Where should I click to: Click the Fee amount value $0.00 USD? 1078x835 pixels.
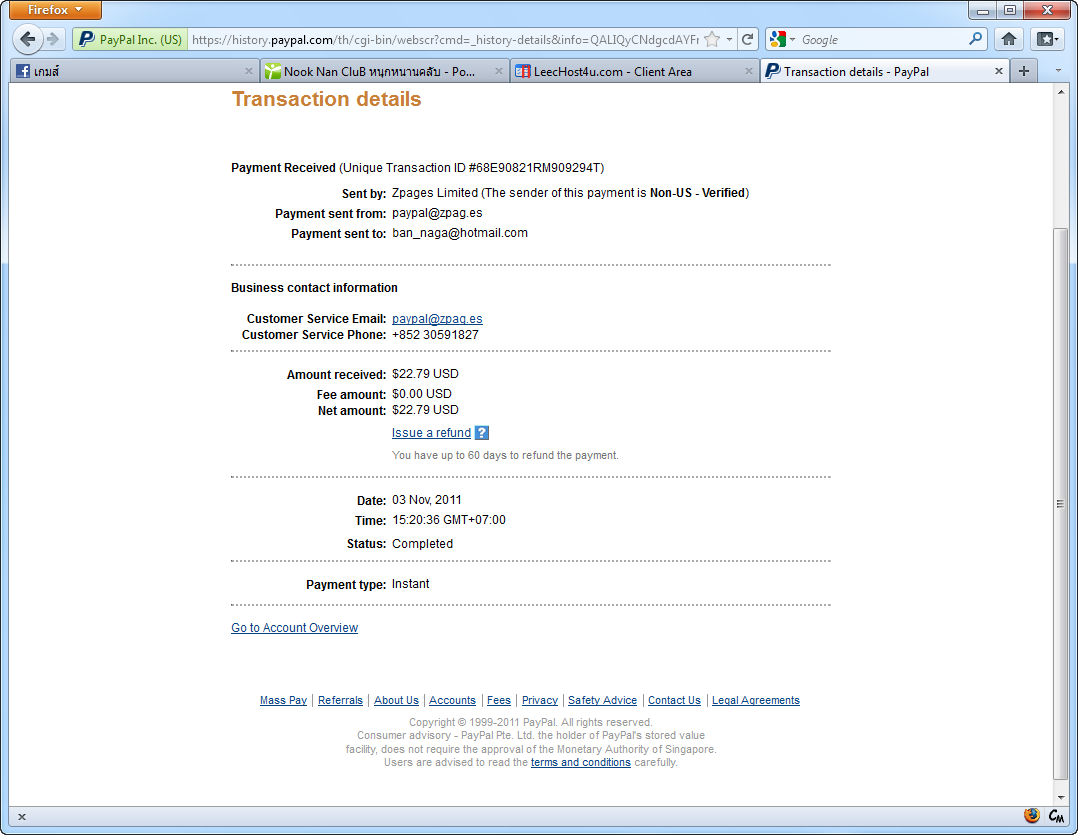422,394
